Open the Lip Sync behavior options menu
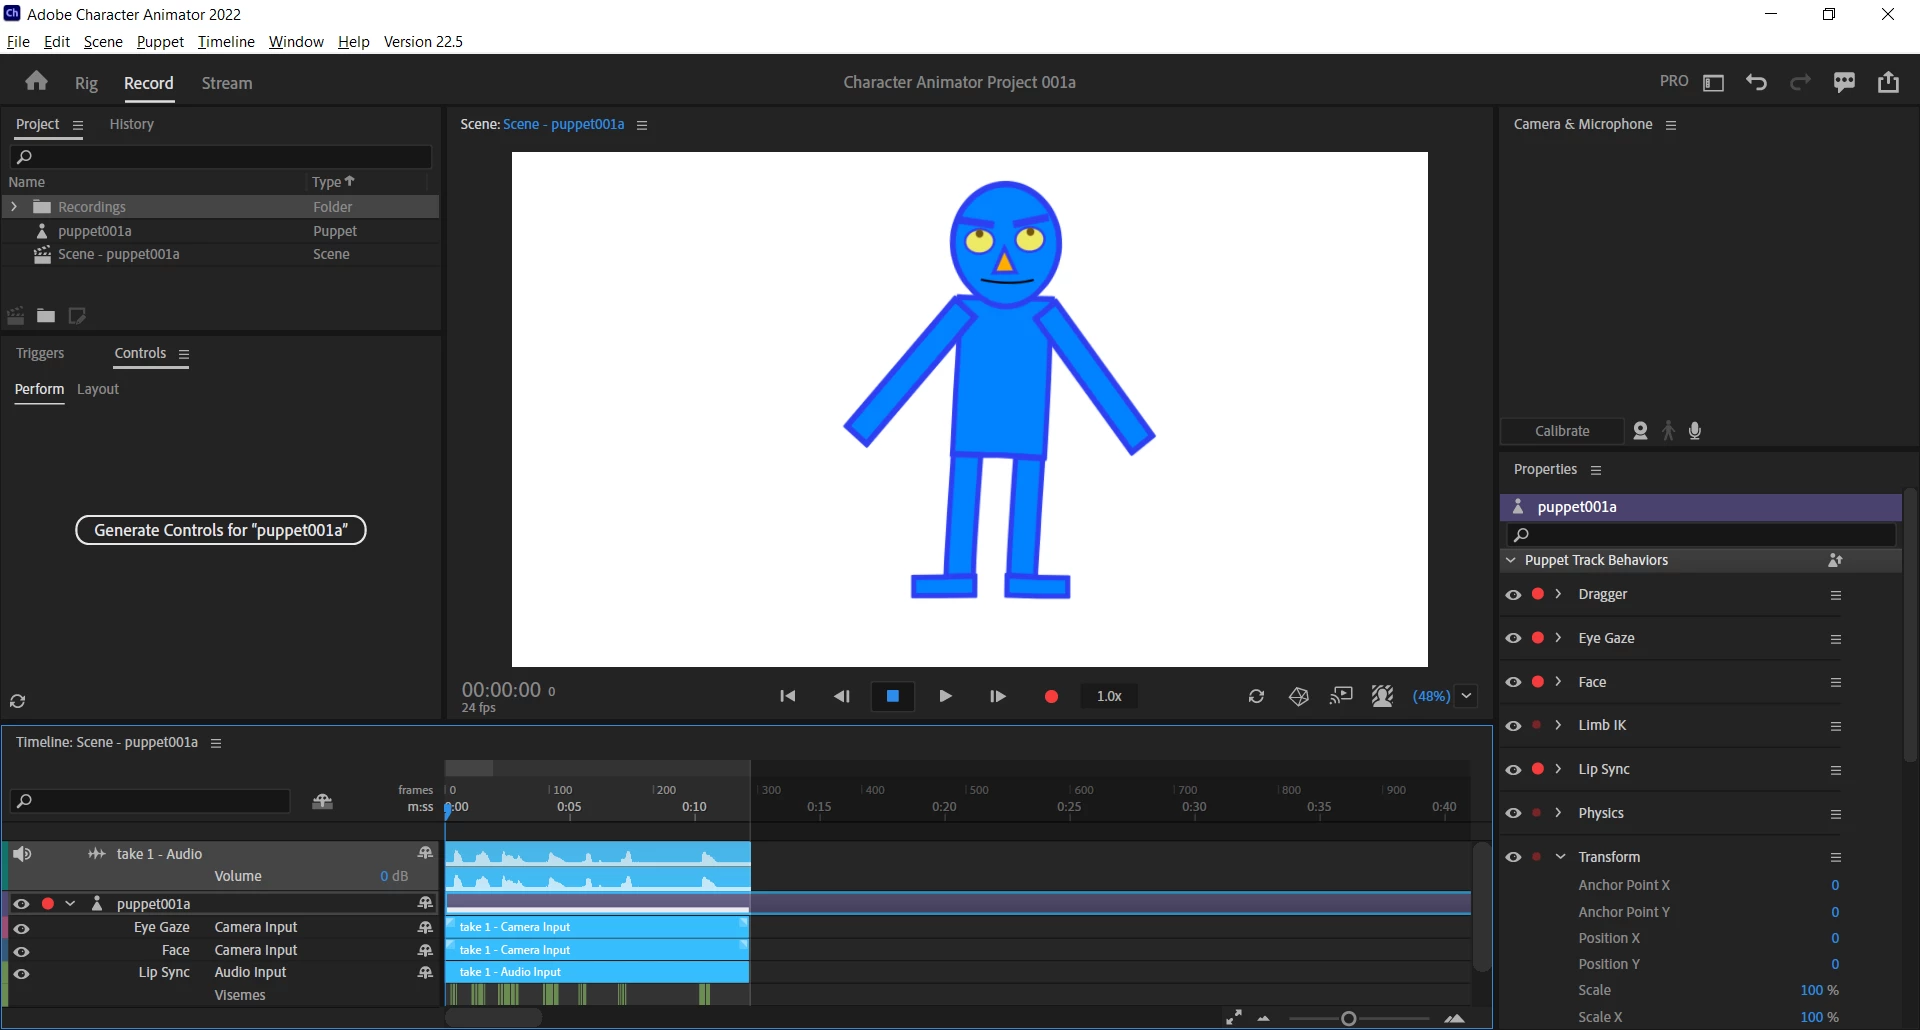Image resolution: width=1920 pixels, height=1030 pixels. (1836, 770)
